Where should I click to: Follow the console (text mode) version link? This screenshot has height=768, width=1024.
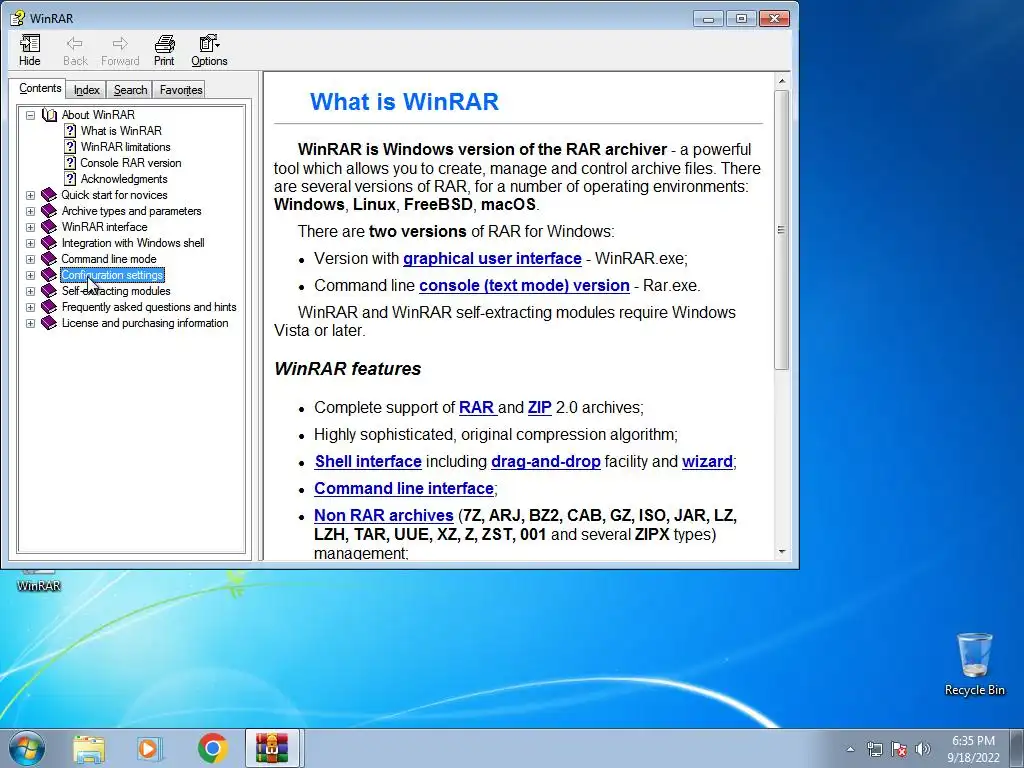(524, 285)
